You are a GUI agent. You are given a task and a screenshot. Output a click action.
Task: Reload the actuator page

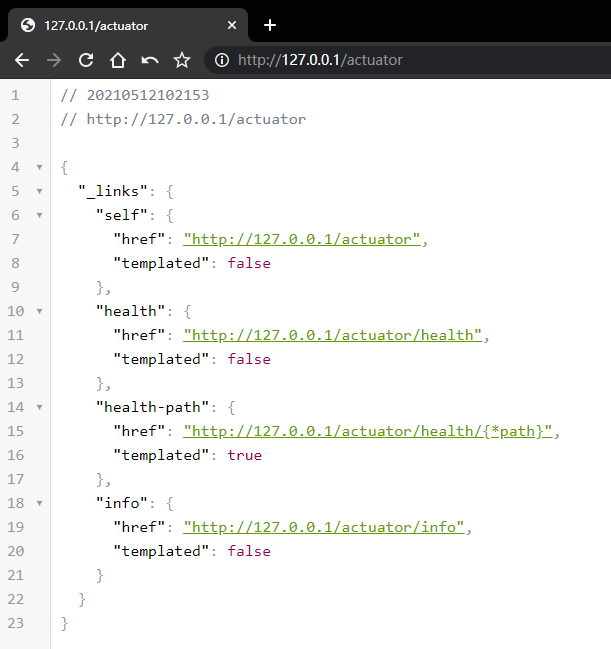click(x=86, y=60)
